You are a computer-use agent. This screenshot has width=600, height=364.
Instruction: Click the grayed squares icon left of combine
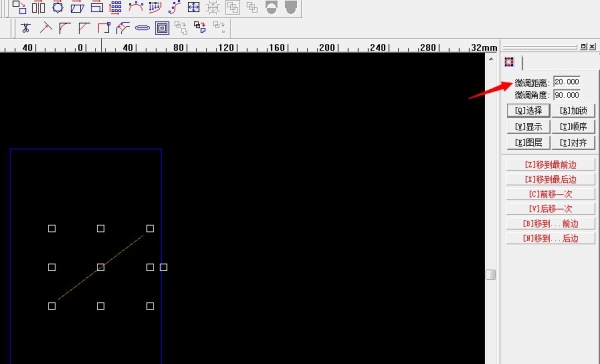(181, 28)
